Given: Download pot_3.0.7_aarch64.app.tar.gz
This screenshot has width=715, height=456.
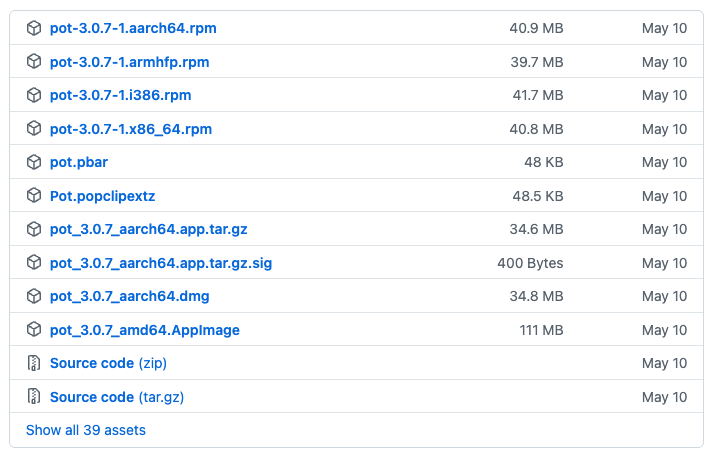Looking at the screenshot, I should click(148, 229).
